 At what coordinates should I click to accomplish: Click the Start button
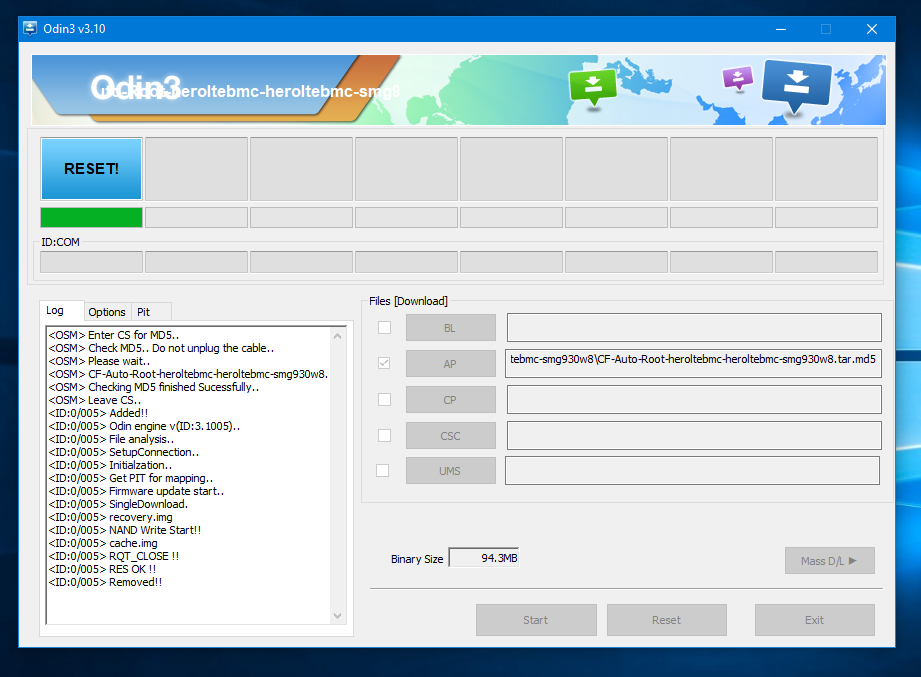(536, 620)
